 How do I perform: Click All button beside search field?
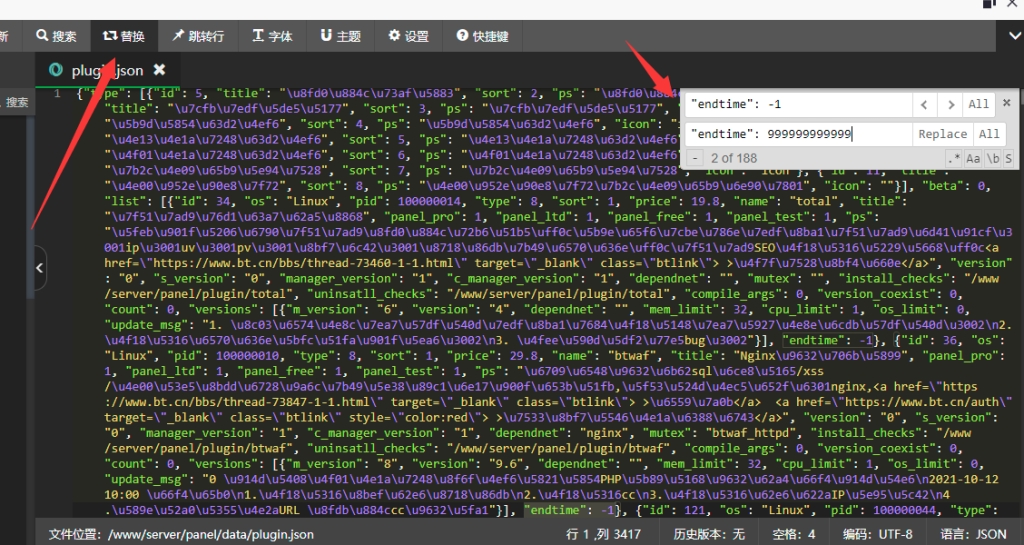978,104
